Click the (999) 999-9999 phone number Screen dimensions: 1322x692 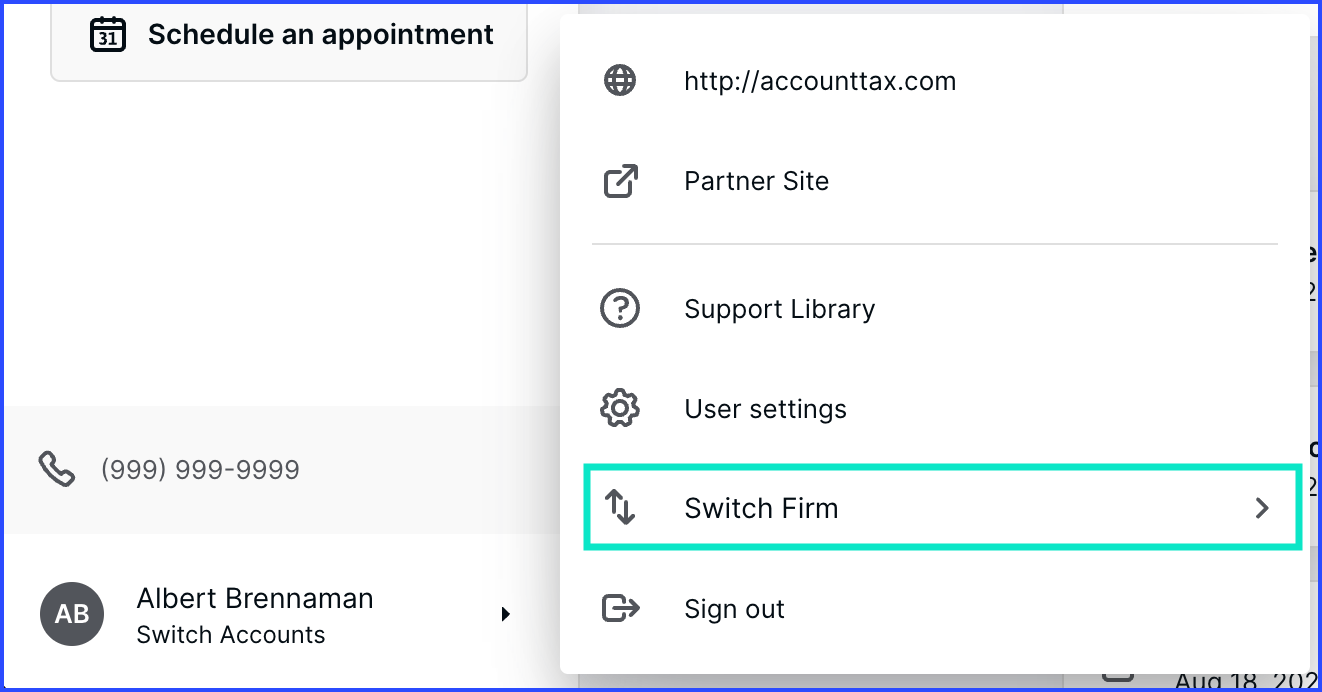pyautogui.click(x=200, y=470)
